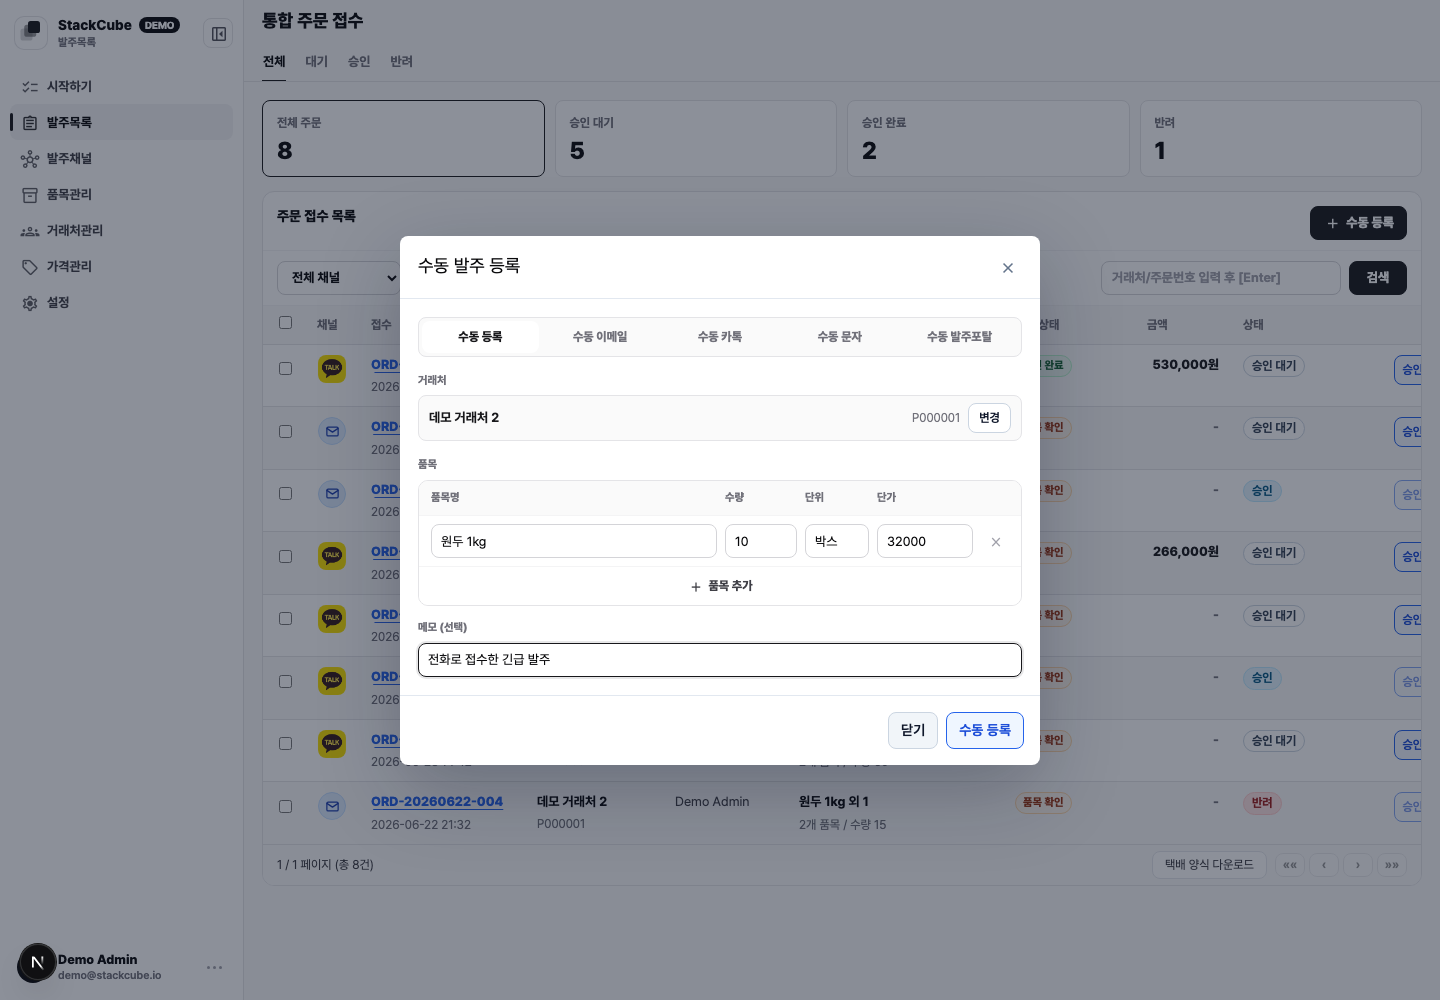Open the 전체 채널 dropdown
The width and height of the screenshot is (1440, 1000).
tap(338, 278)
